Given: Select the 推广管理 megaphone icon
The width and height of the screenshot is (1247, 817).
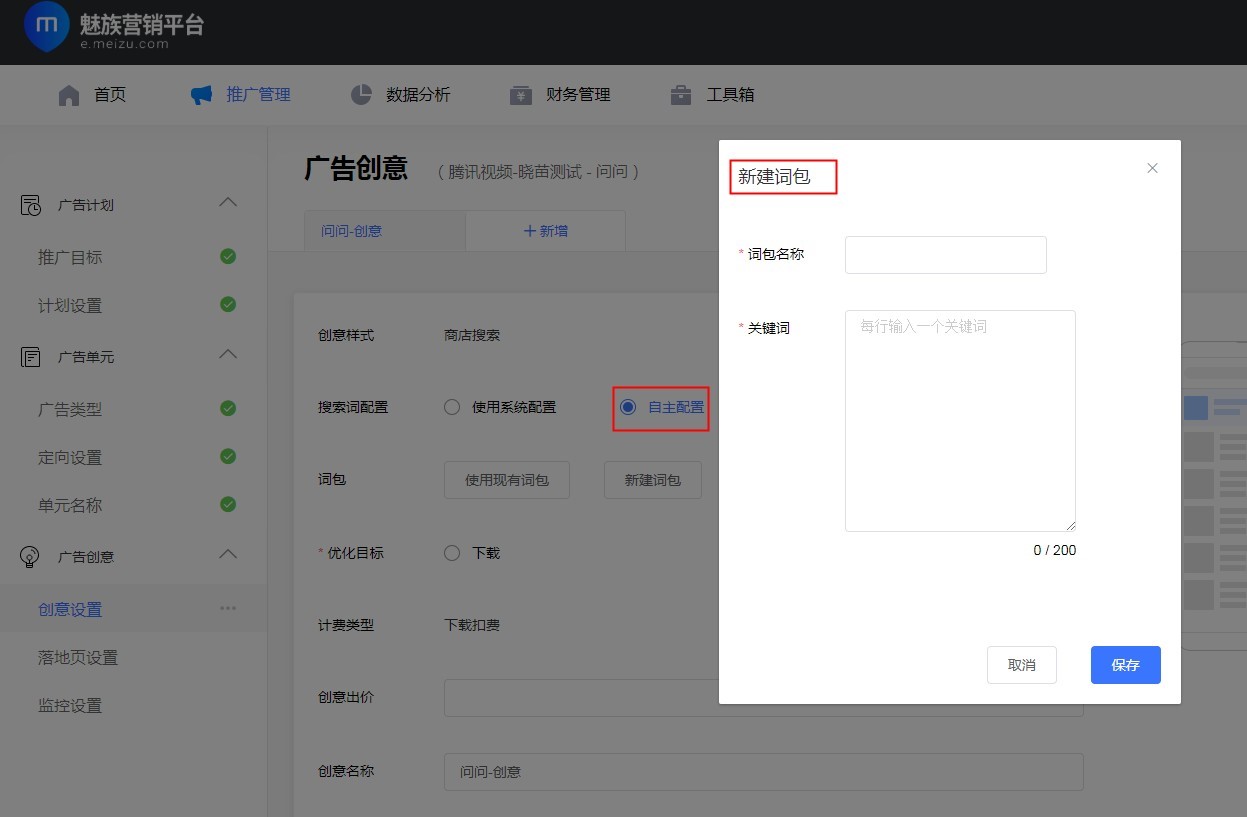Looking at the screenshot, I should click(x=200, y=94).
